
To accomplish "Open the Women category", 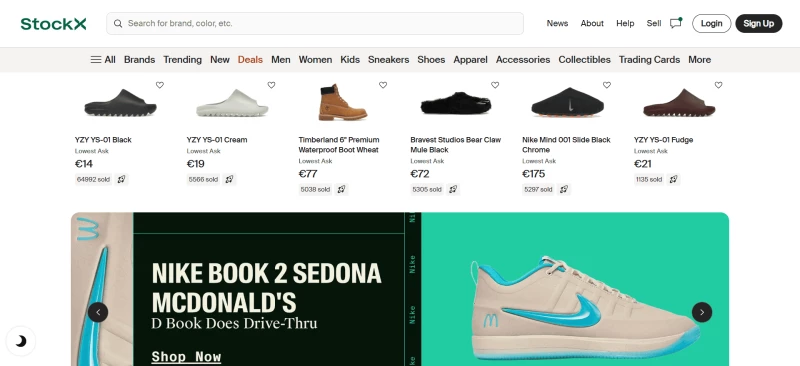I will tap(315, 60).
